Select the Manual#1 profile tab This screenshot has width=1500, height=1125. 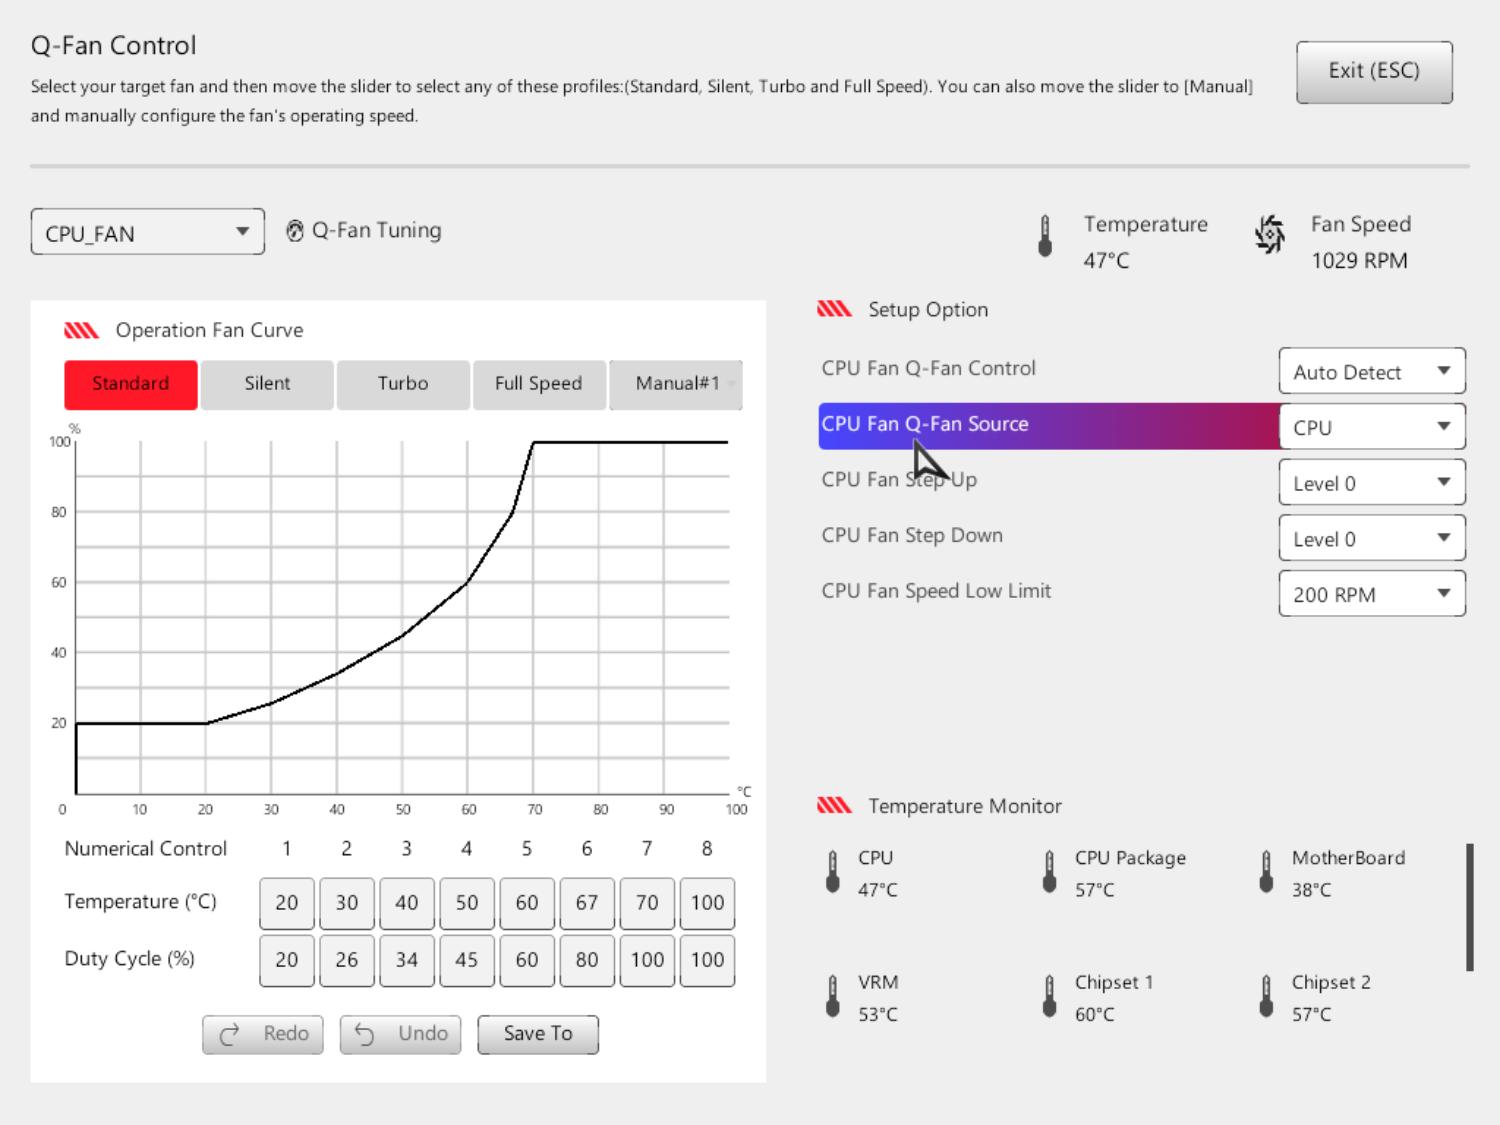coord(677,384)
